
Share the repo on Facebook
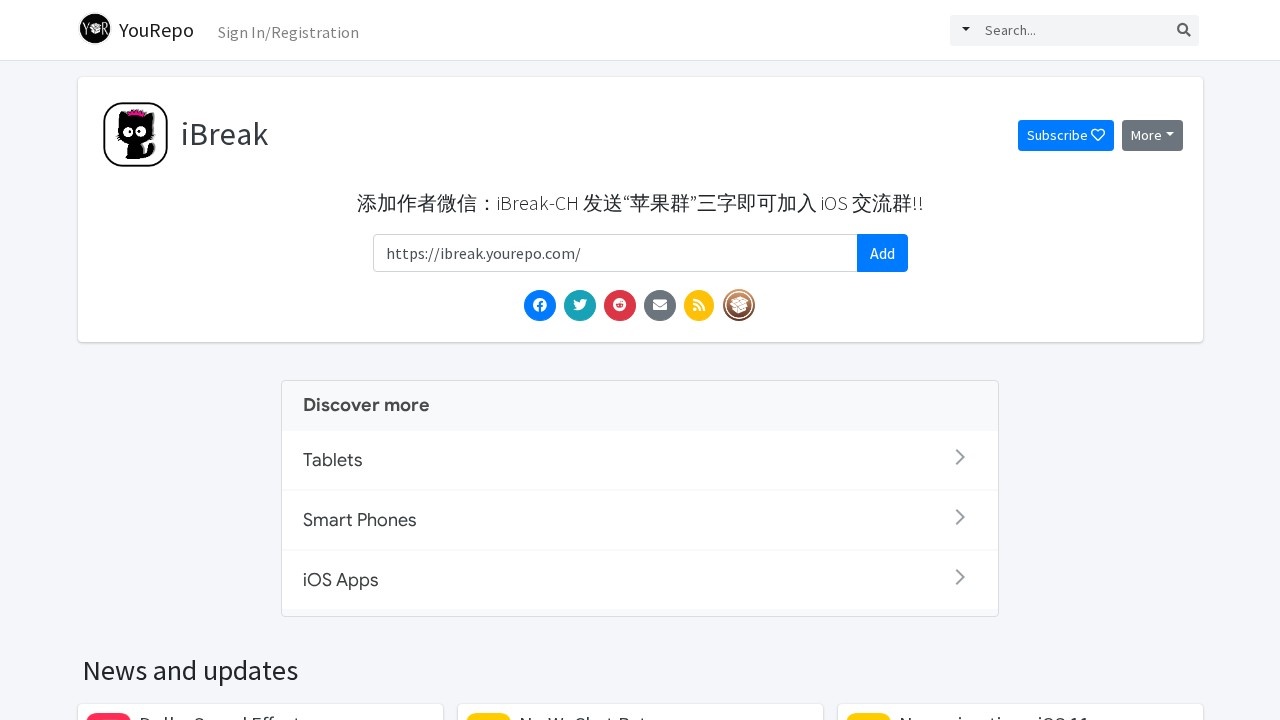(x=540, y=305)
